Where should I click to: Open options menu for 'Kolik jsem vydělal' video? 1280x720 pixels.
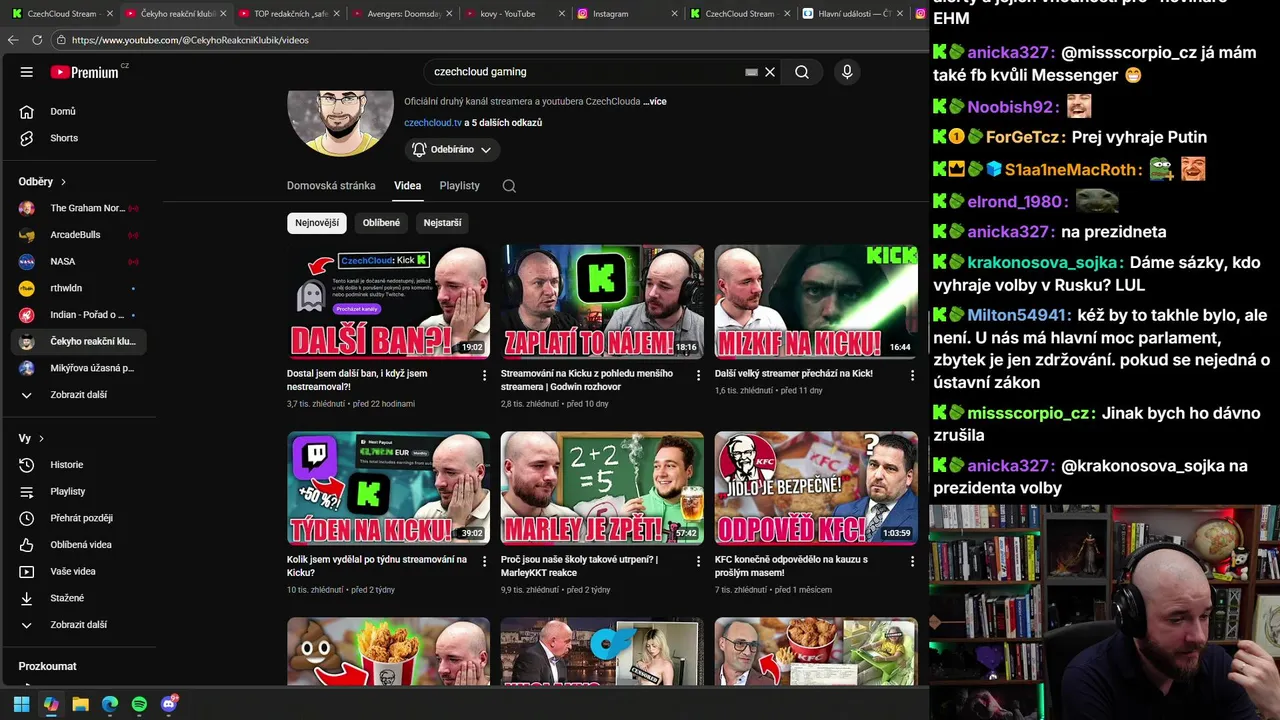[x=485, y=561]
